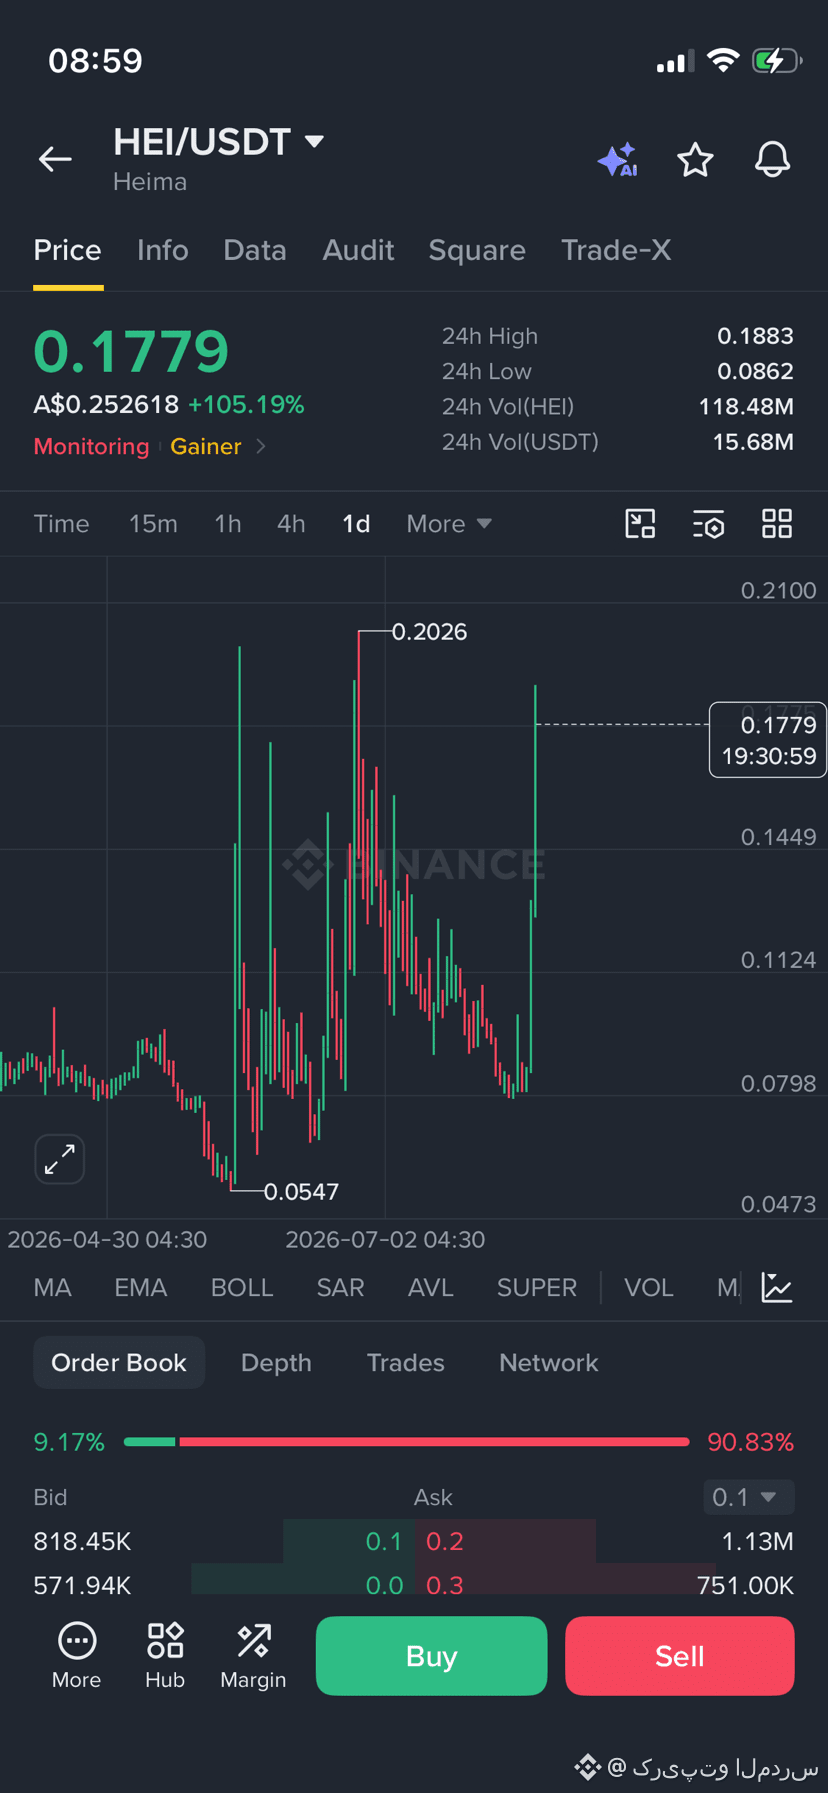The height and width of the screenshot is (1793, 828).
Task: Tap the 9.17% bid percentage
Action: (69, 1442)
